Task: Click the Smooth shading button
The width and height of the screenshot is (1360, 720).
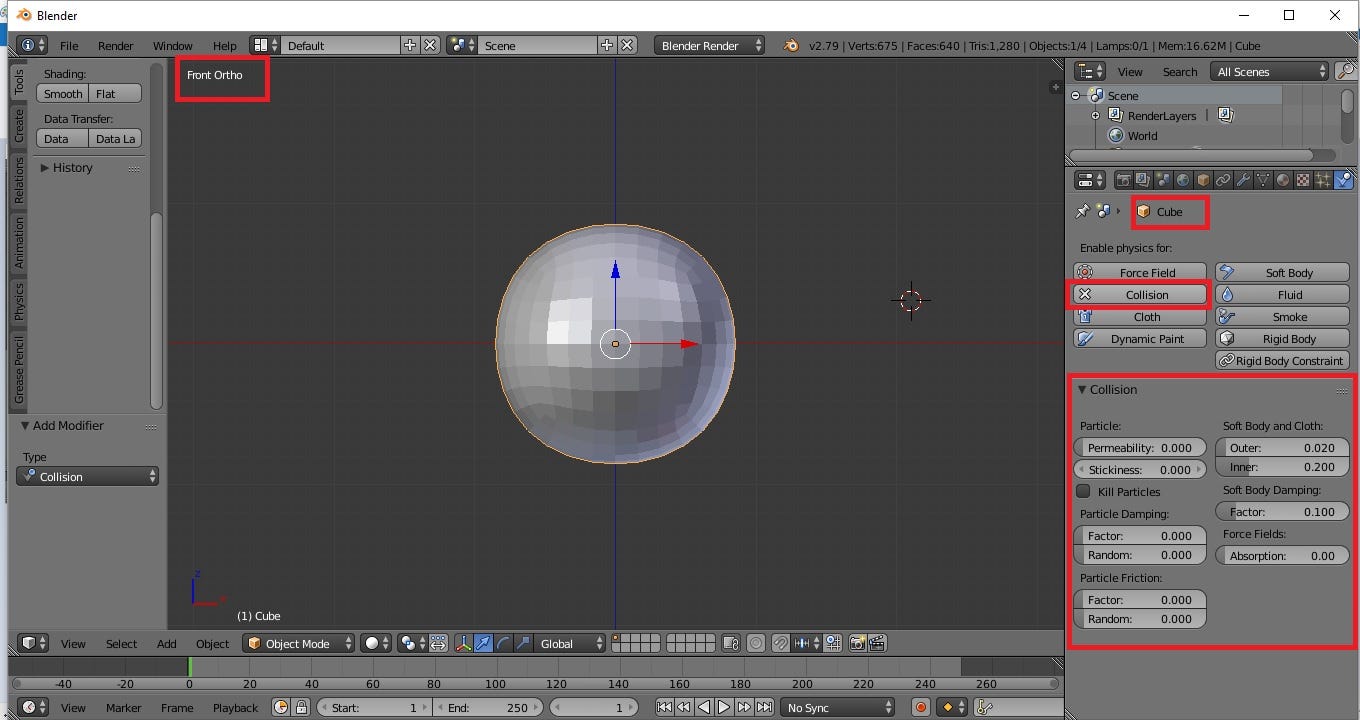Action: tap(62, 93)
